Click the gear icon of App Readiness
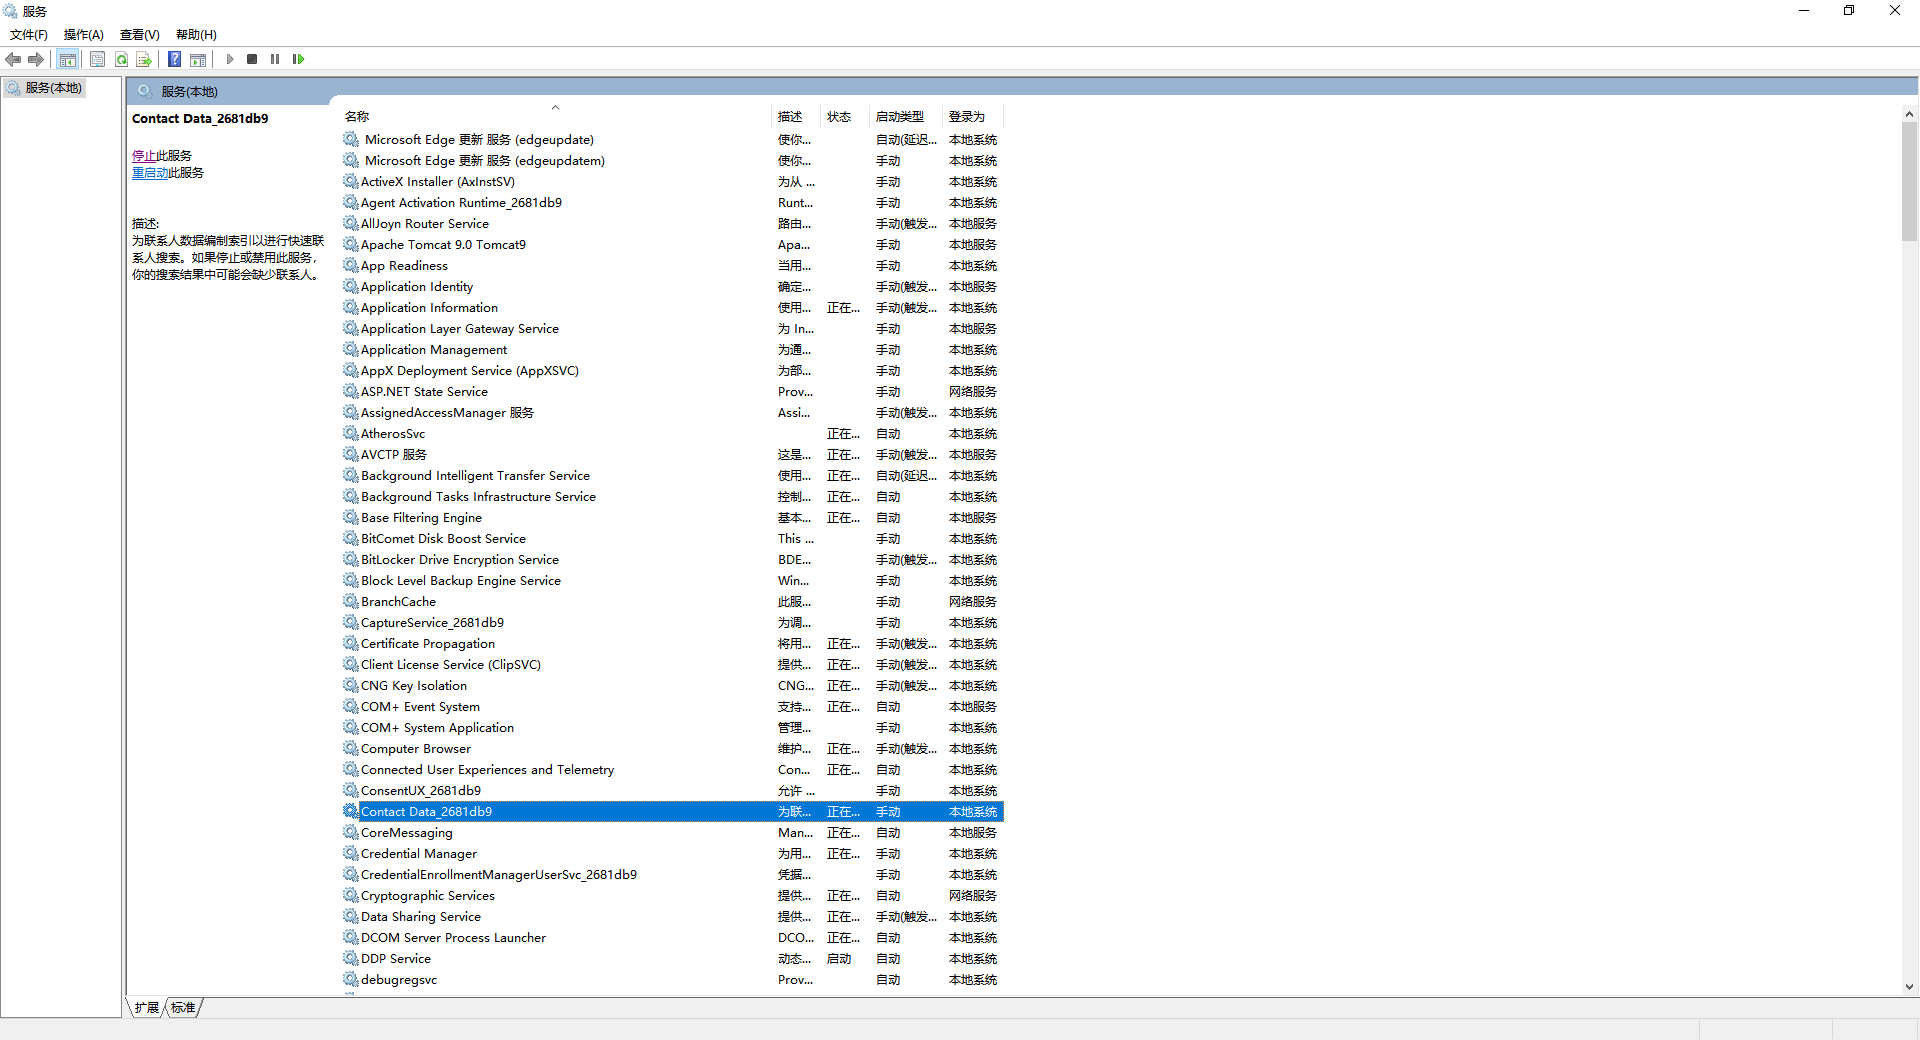1920x1040 pixels. point(351,265)
